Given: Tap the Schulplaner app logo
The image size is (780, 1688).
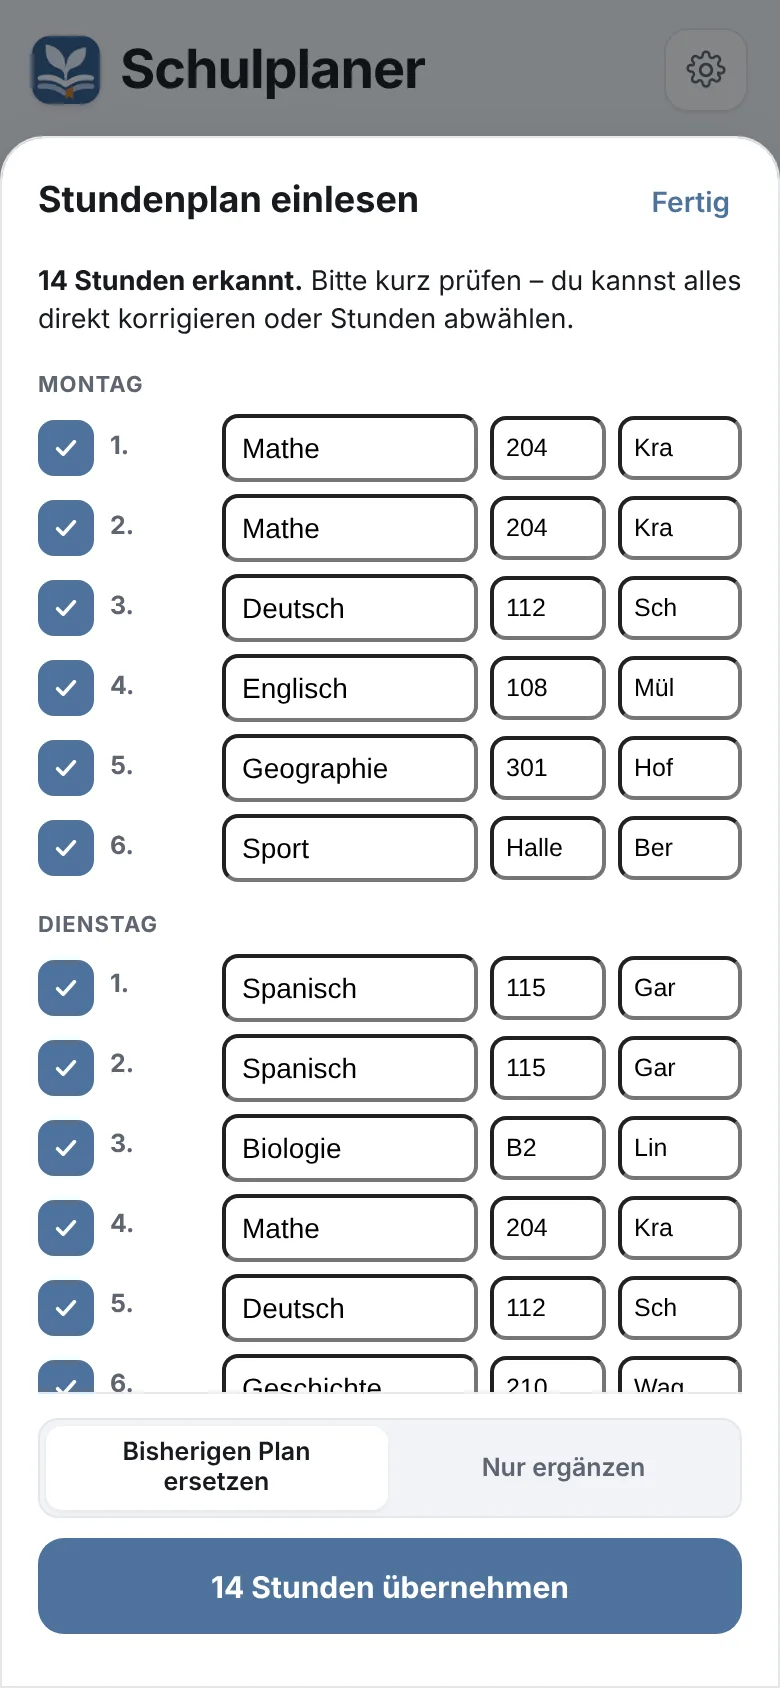Looking at the screenshot, I should point(66,70).
